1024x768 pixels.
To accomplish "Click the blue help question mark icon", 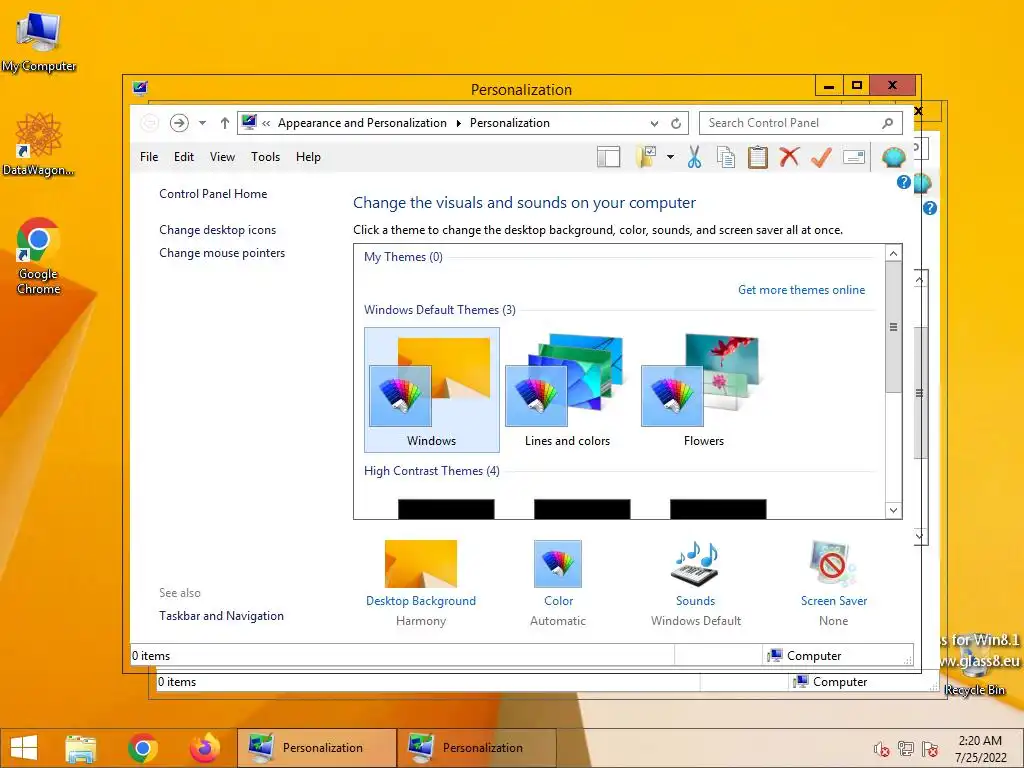I will pyautogui.click(x=903, y=182).
